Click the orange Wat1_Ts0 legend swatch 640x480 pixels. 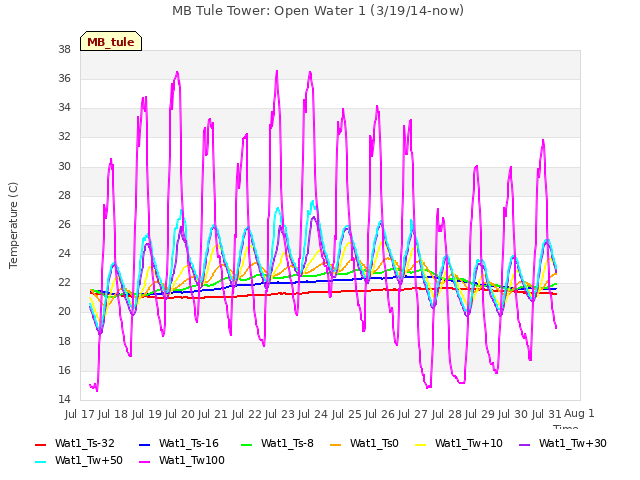(x=336, y=444)
